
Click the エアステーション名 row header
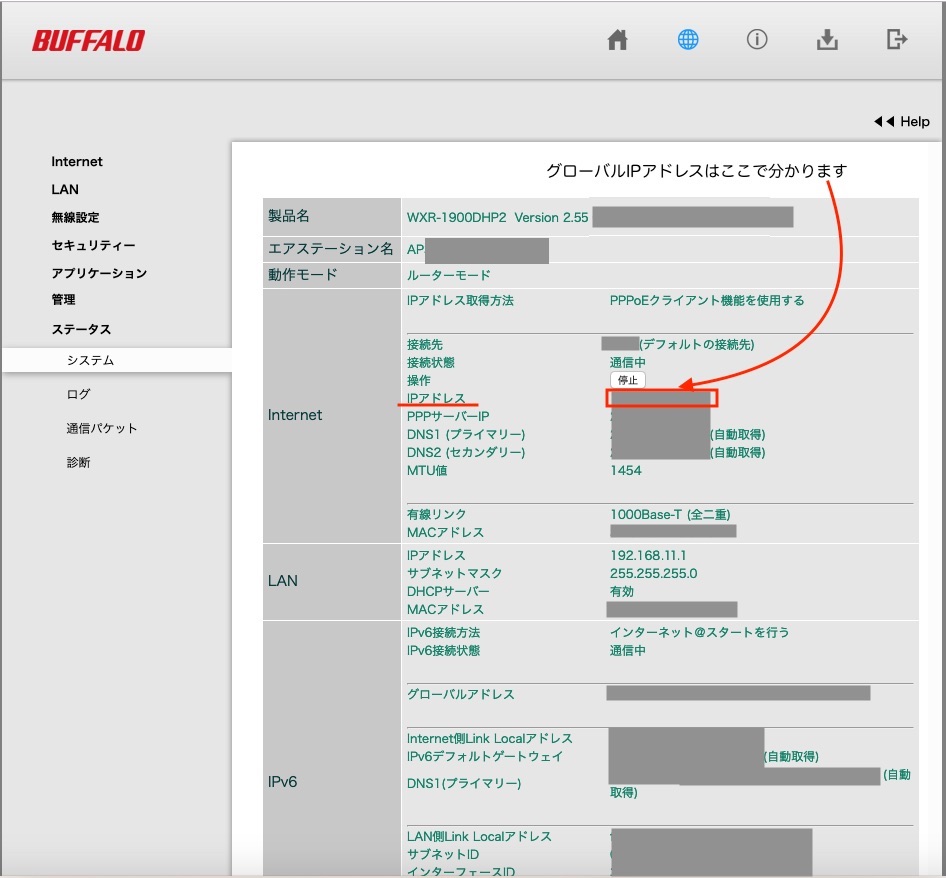[331, 249]
